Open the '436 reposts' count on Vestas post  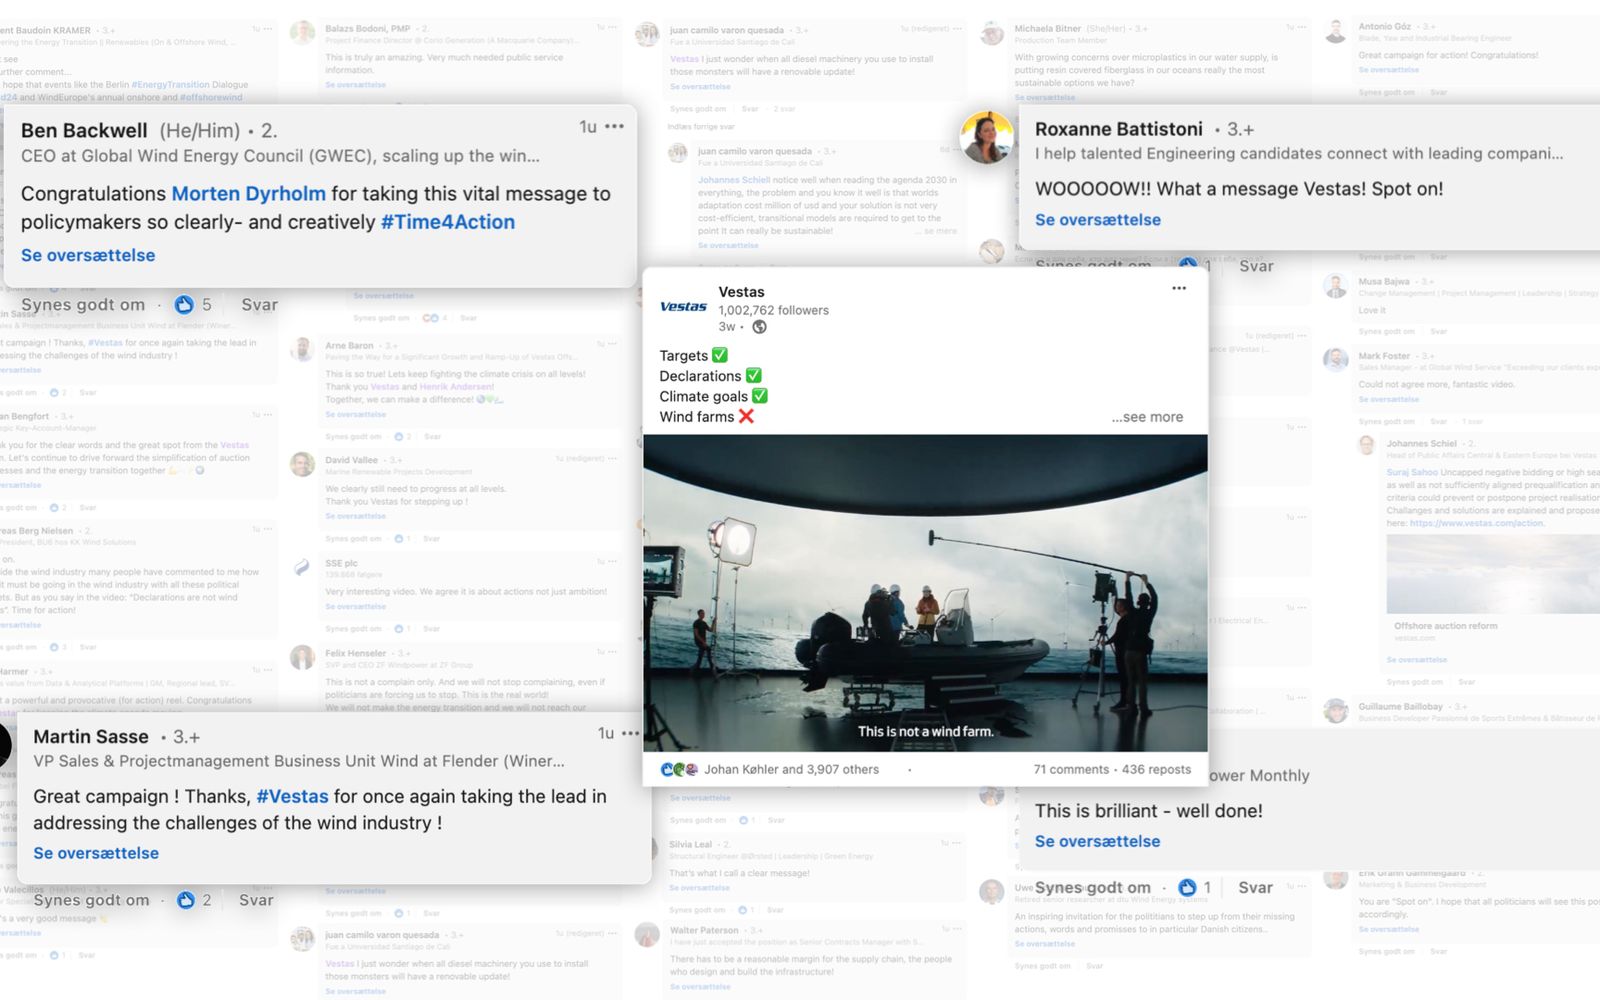pos(1156,769)
